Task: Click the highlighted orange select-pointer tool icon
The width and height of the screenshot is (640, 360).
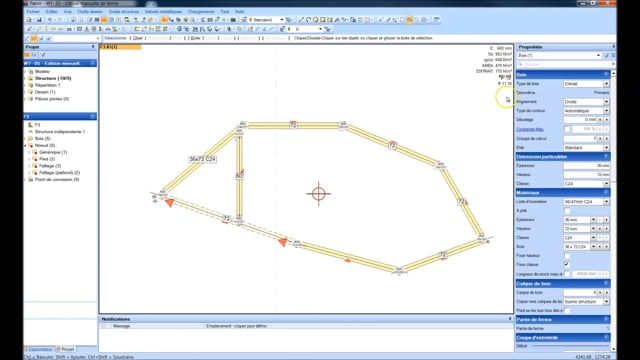Action: [x=164, y=20]
